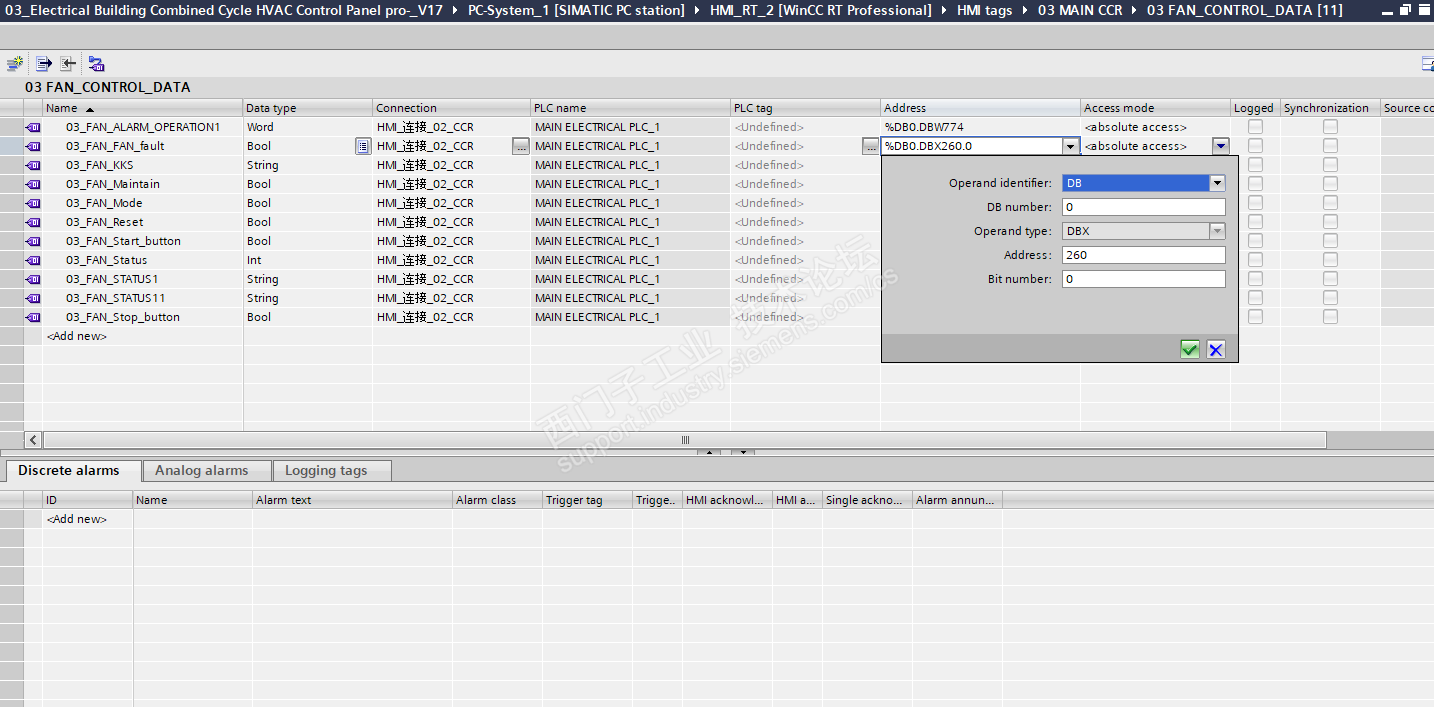1434x707 pixels.
Task: Tick Synchronization checkbox for 03_FAN_Status
Action: [x=1330, y=260]
